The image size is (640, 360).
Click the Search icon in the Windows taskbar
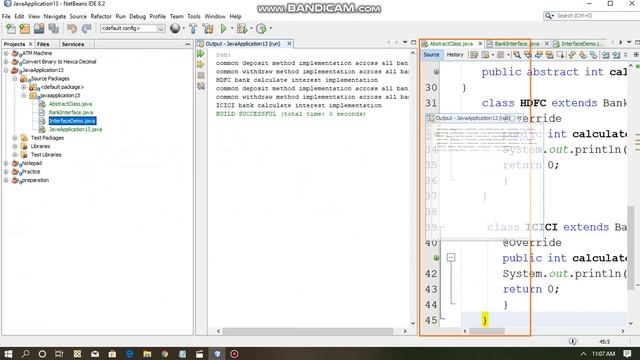25,353
